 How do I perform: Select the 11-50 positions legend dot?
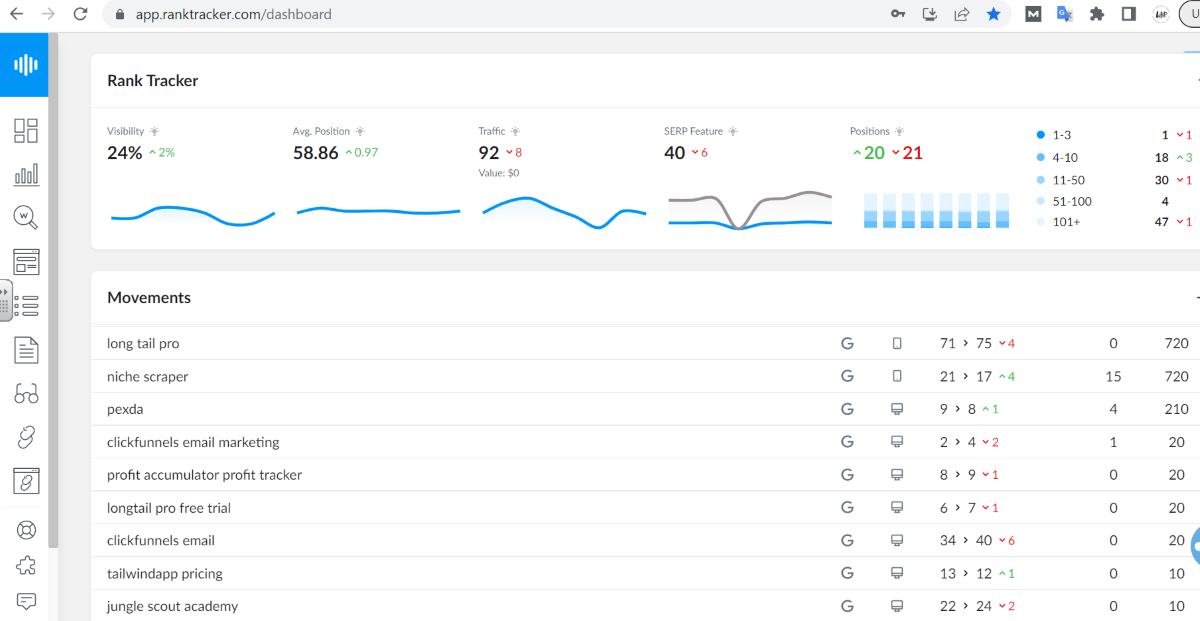(x=1041, y=180)
